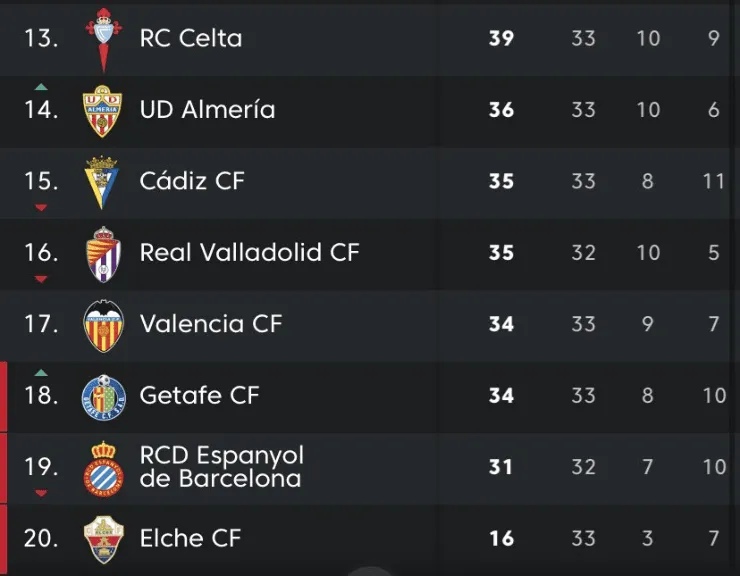Click Elche CF's 16 points value
Screen dimensions: 740x576
click(x=501, y=539)
